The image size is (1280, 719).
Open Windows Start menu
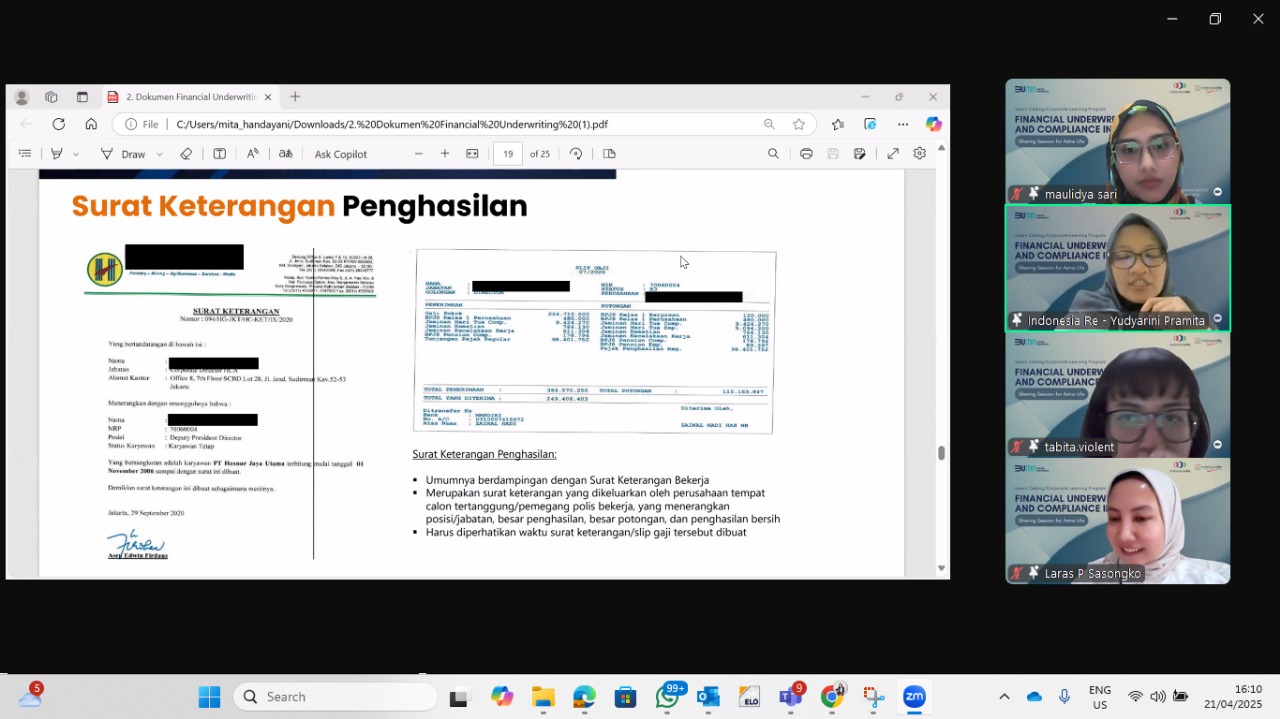(209, 697)
